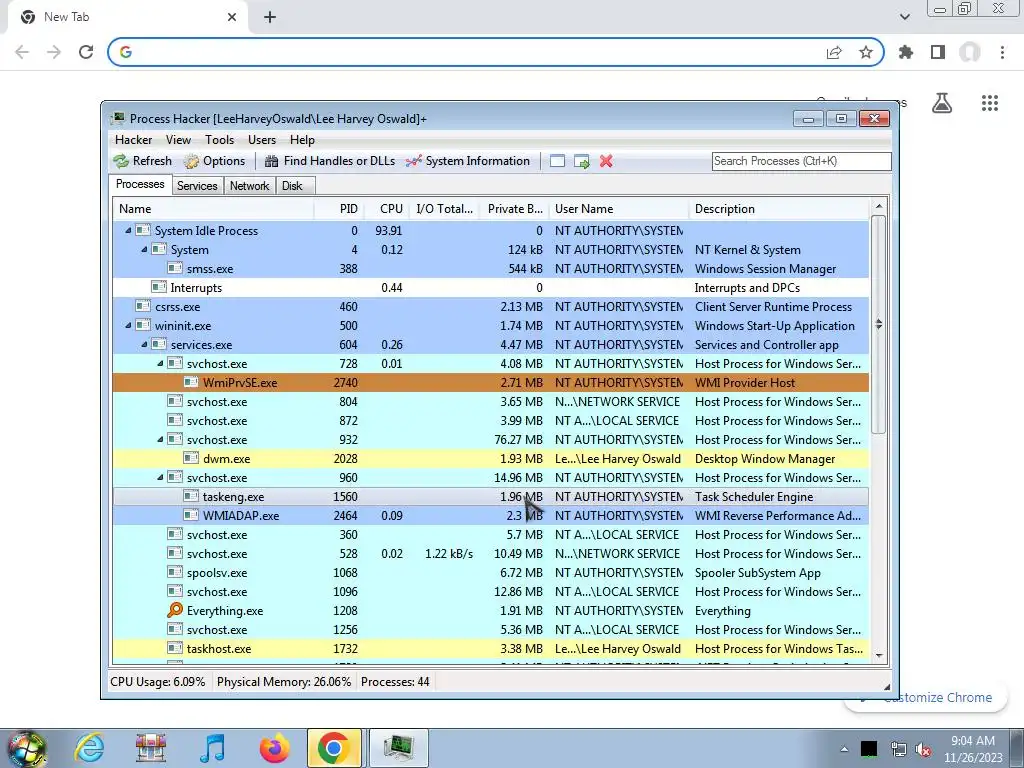Collapse the wininit.exe tree node
1024x768 pixels.
[x=128, y=325]
